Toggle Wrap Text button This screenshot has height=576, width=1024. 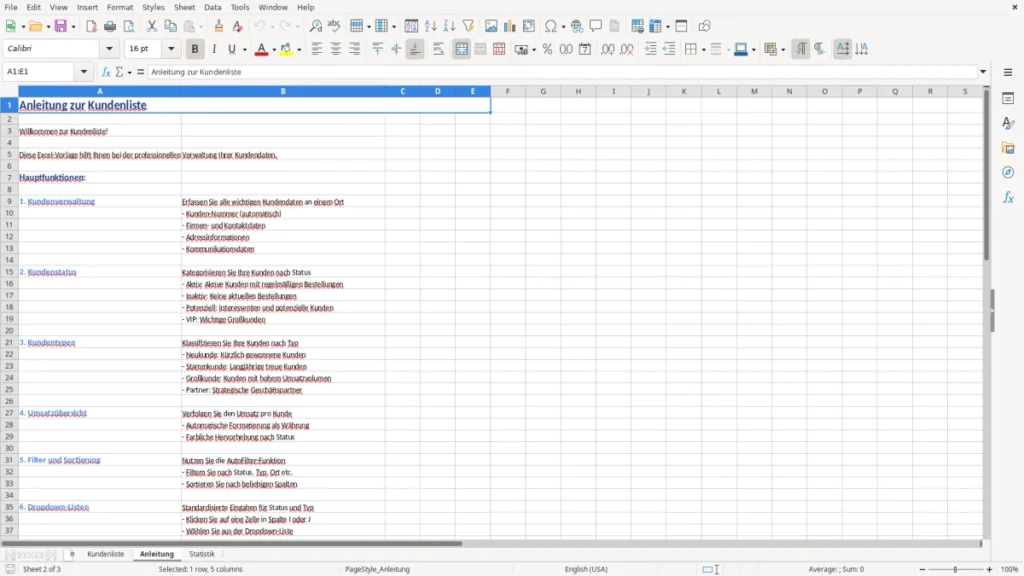(x=438, y=49)
